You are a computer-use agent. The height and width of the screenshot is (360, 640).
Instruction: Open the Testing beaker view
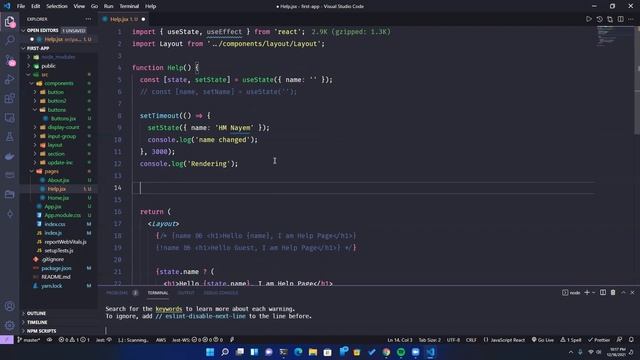click(x=9, y=137)
